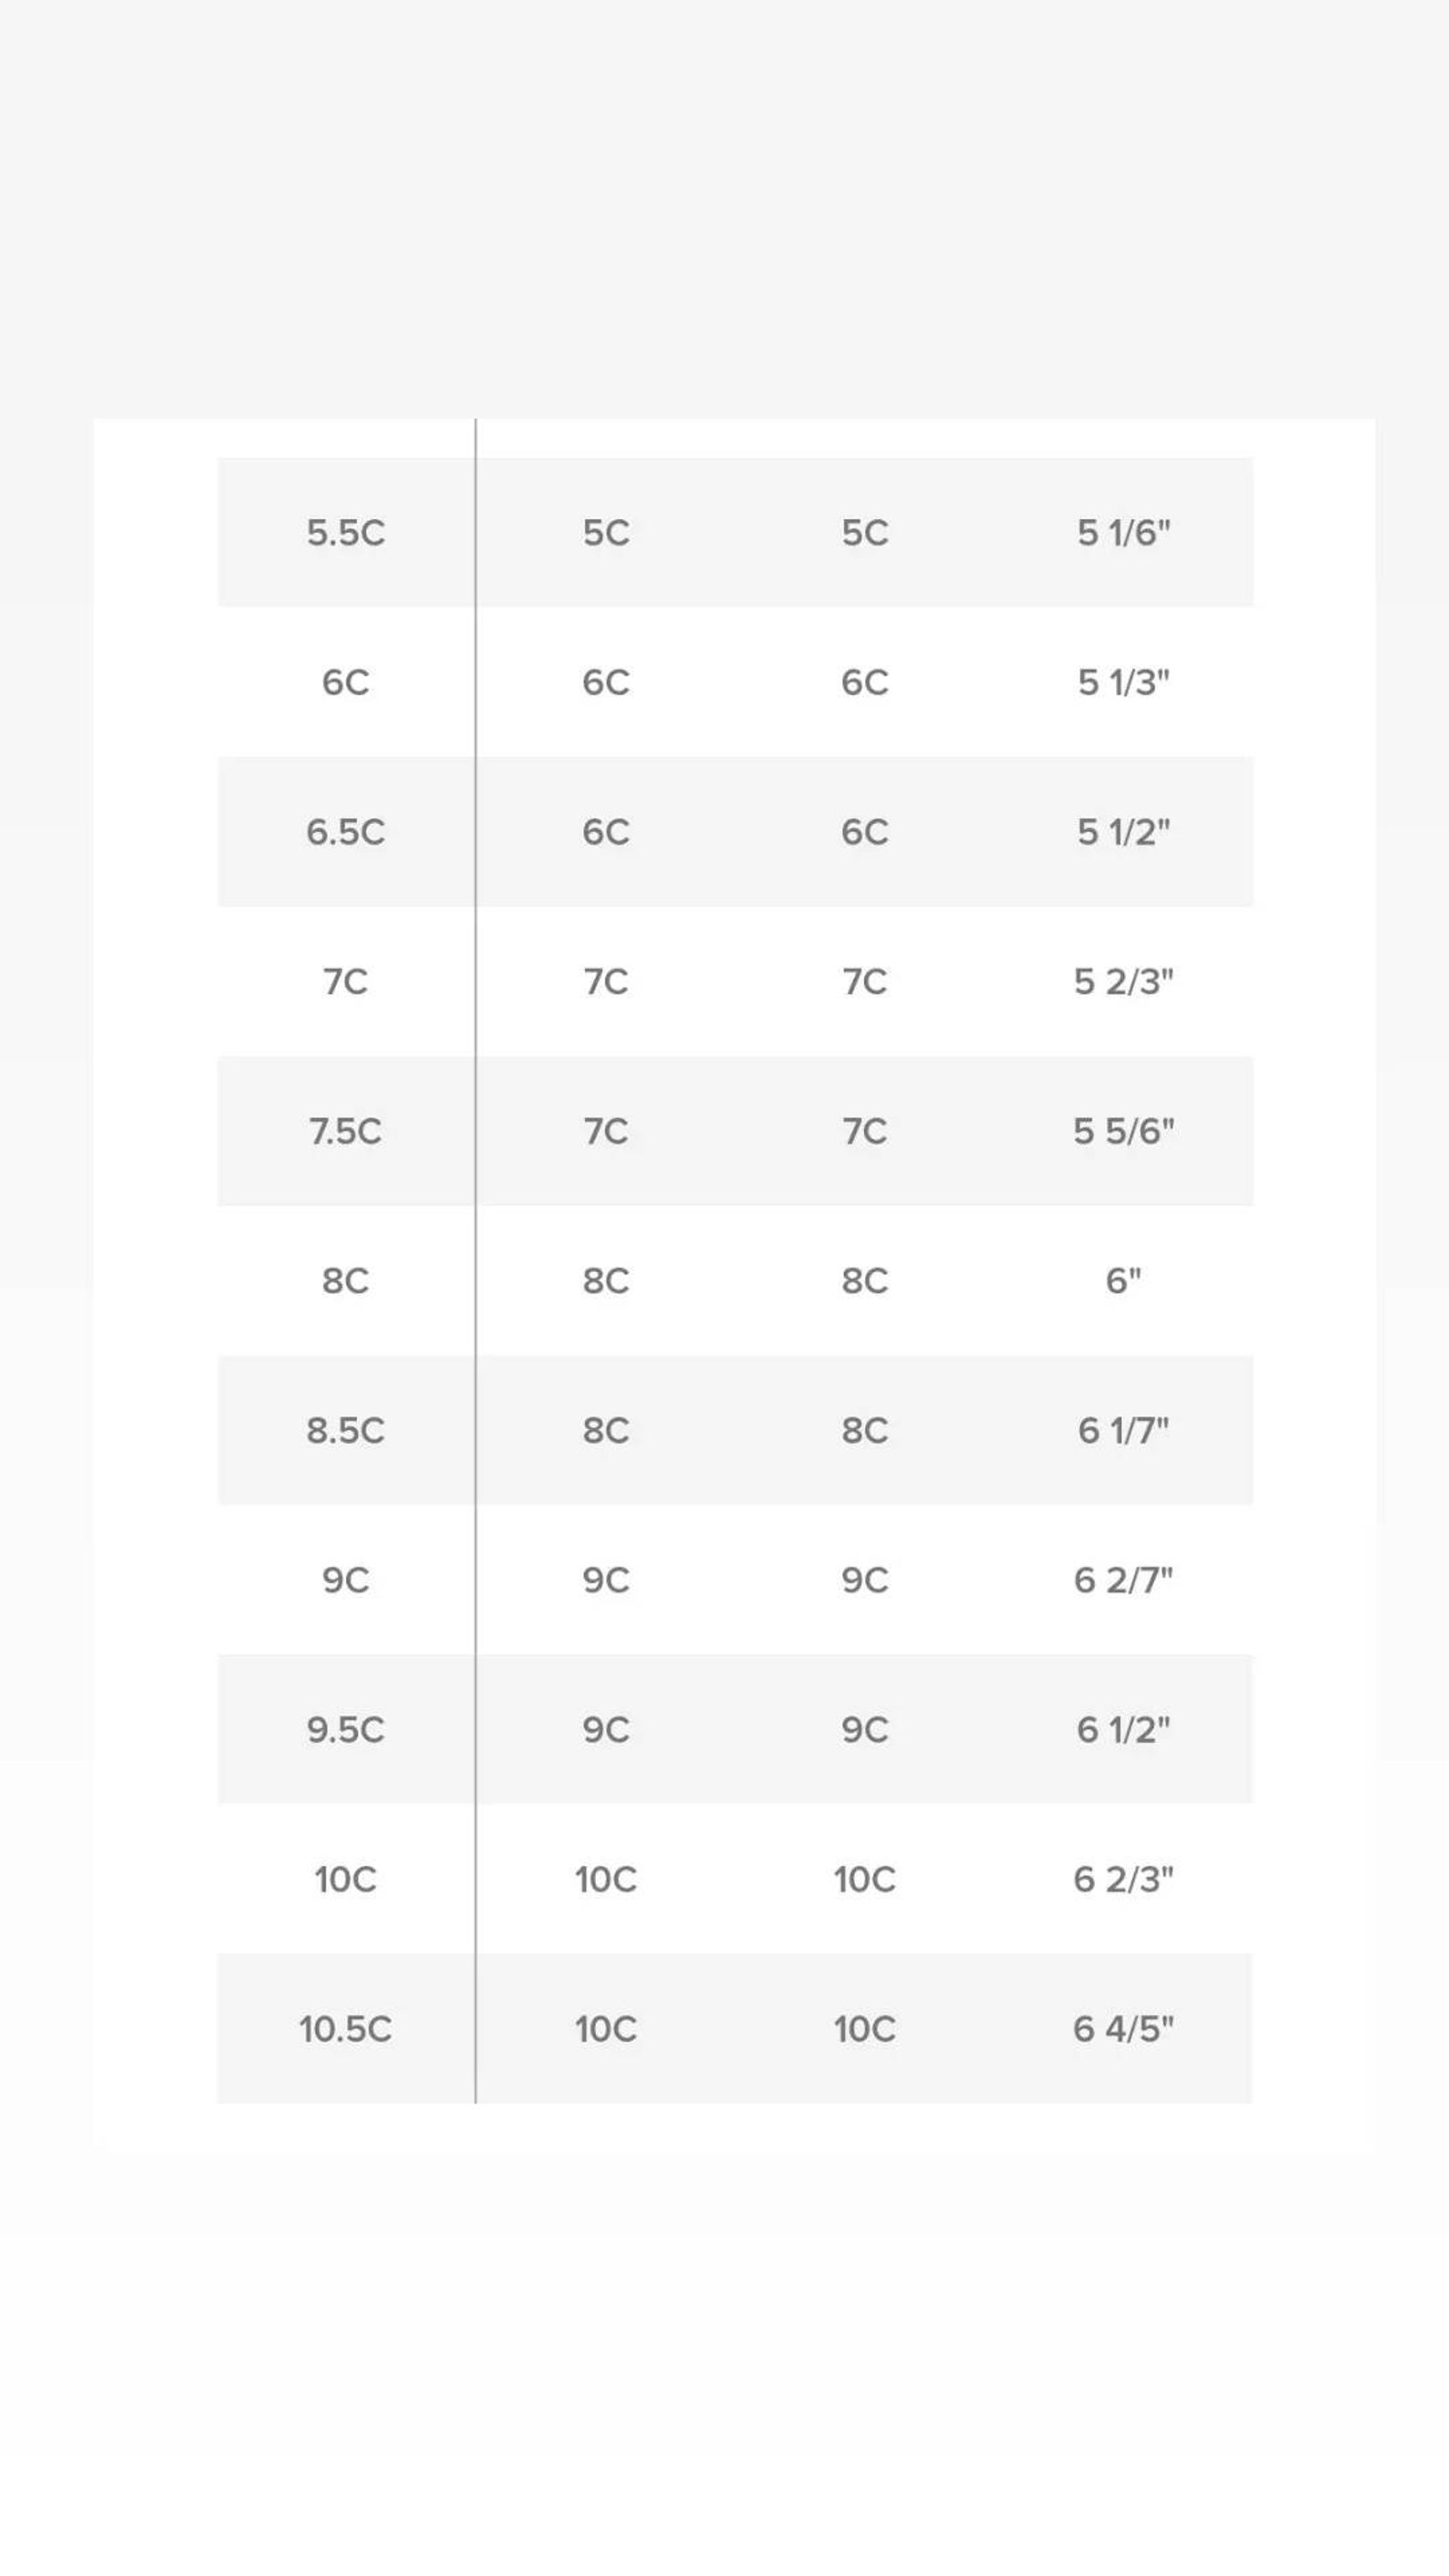This screenshot has width=1449, height=2576.
Task: Select the first-column 10C size cell
Action: click(345, 1879)
